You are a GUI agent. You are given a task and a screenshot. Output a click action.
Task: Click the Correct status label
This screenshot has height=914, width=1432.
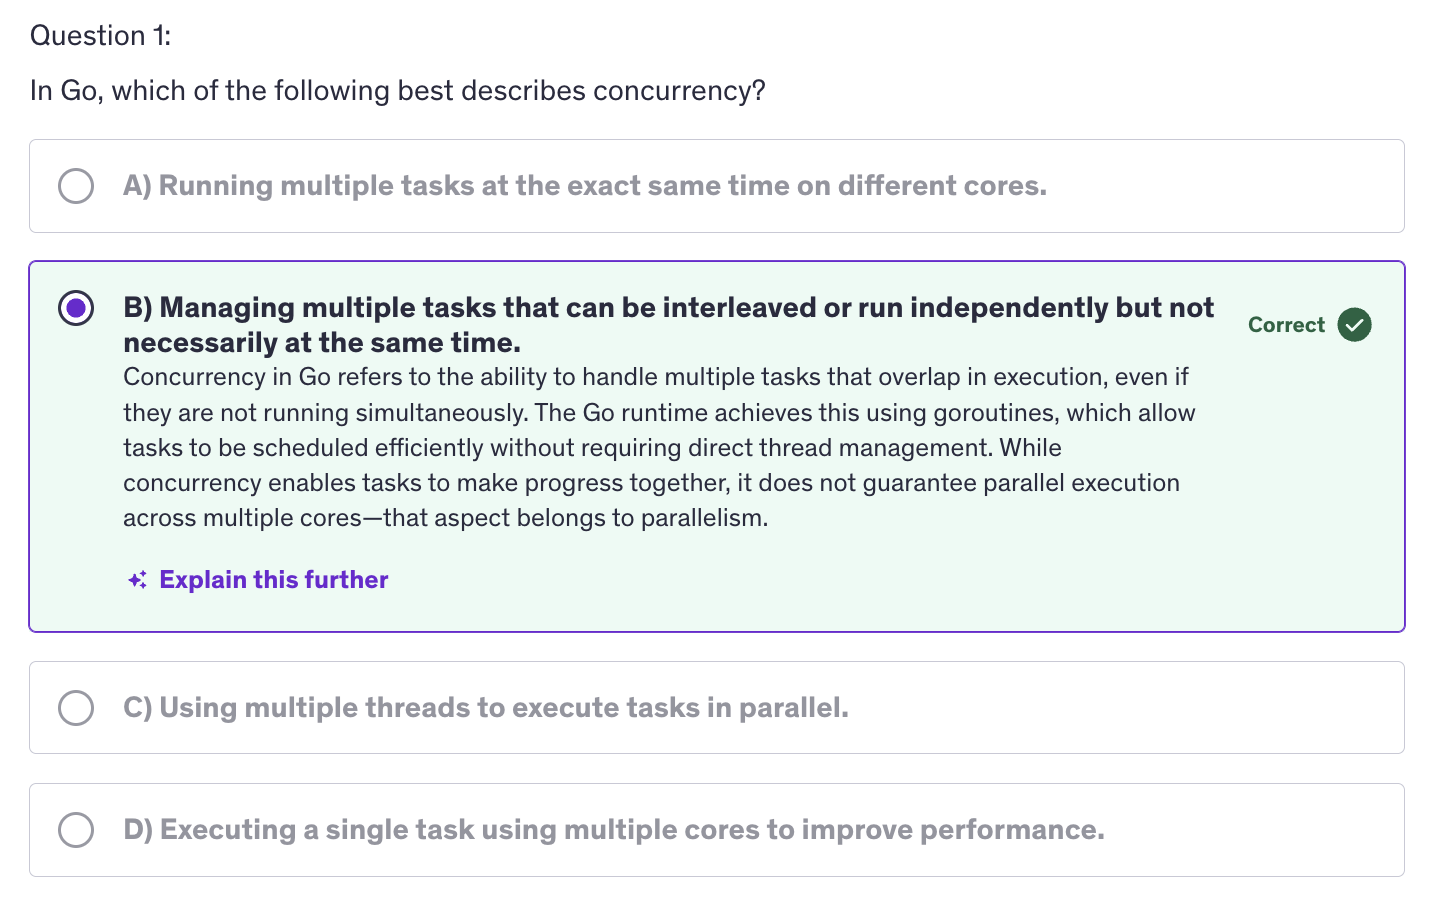[x=1286, y=325]
